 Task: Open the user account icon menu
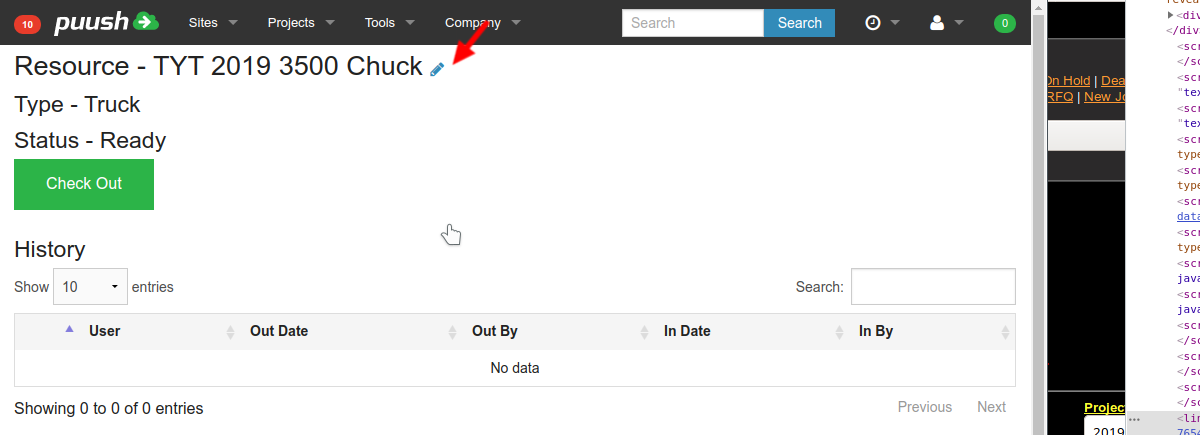(x=946, y=23)
